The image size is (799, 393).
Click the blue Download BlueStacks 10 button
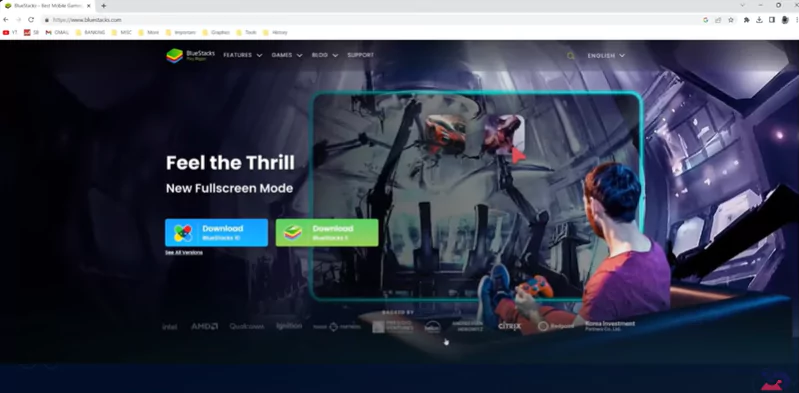[216, 233]
